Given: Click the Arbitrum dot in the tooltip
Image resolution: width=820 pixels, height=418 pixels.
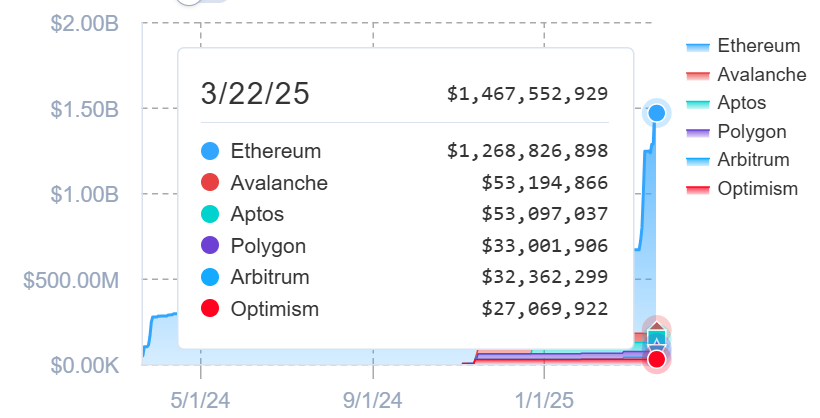Looking at the screenshot, I should [210, 277].
